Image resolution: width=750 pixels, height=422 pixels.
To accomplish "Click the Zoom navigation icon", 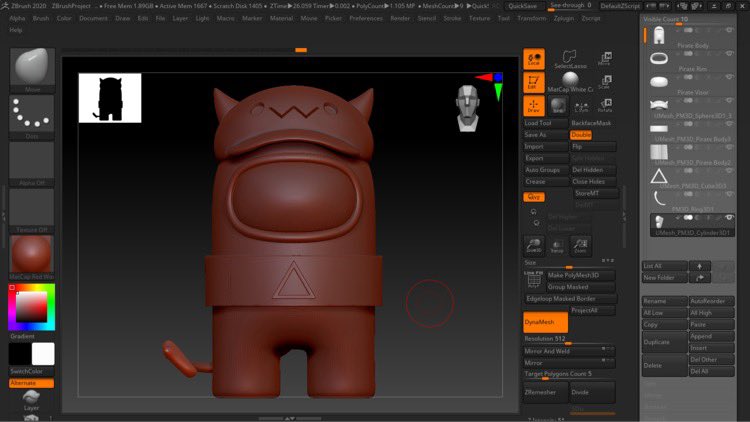I will tap(580, 245).
